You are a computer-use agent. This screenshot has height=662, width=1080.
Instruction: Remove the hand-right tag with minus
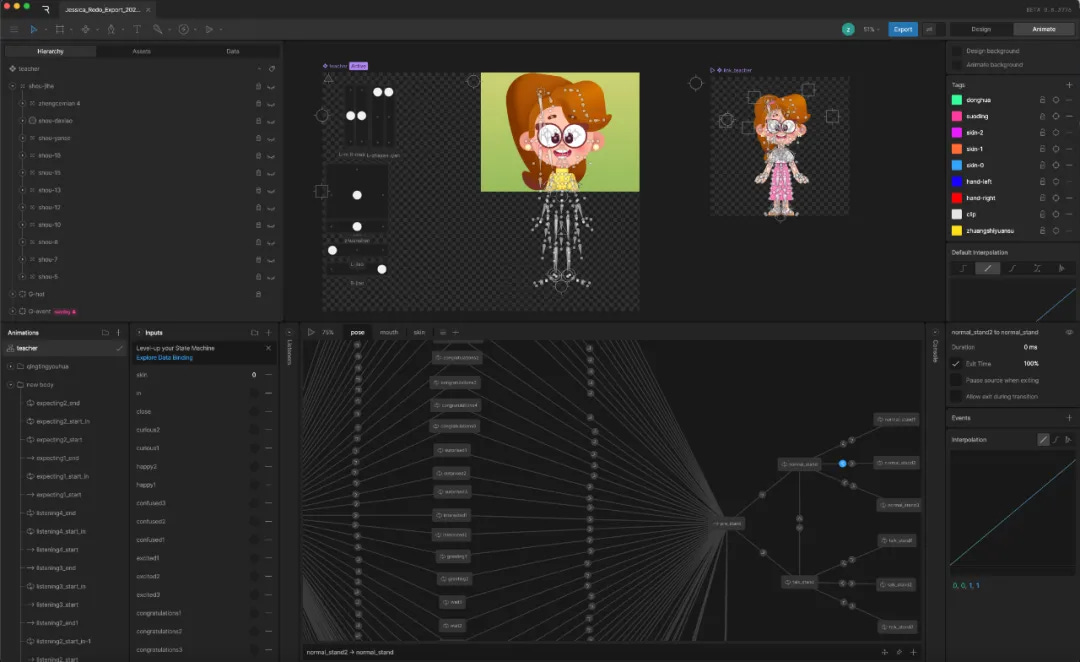pos(1069,198)
